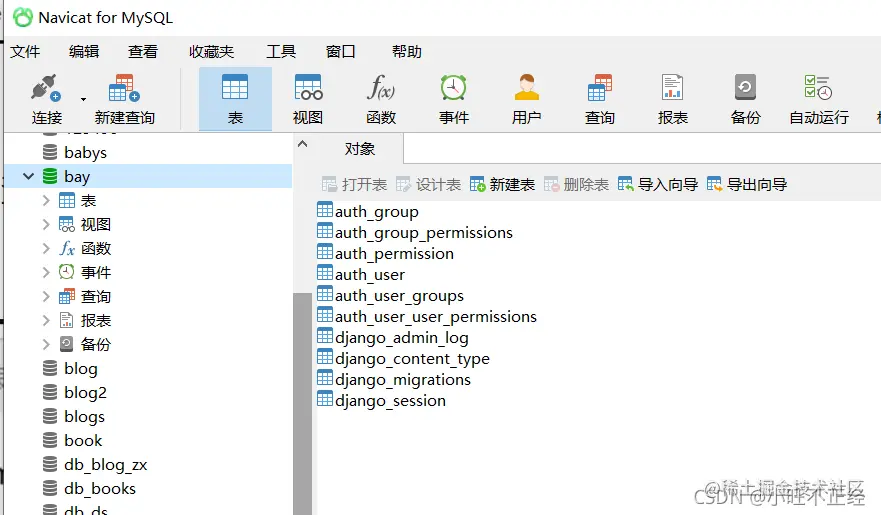Click the Queries (查询) icon in tree
The image size is (881, 515).
[x=67, y=297]
